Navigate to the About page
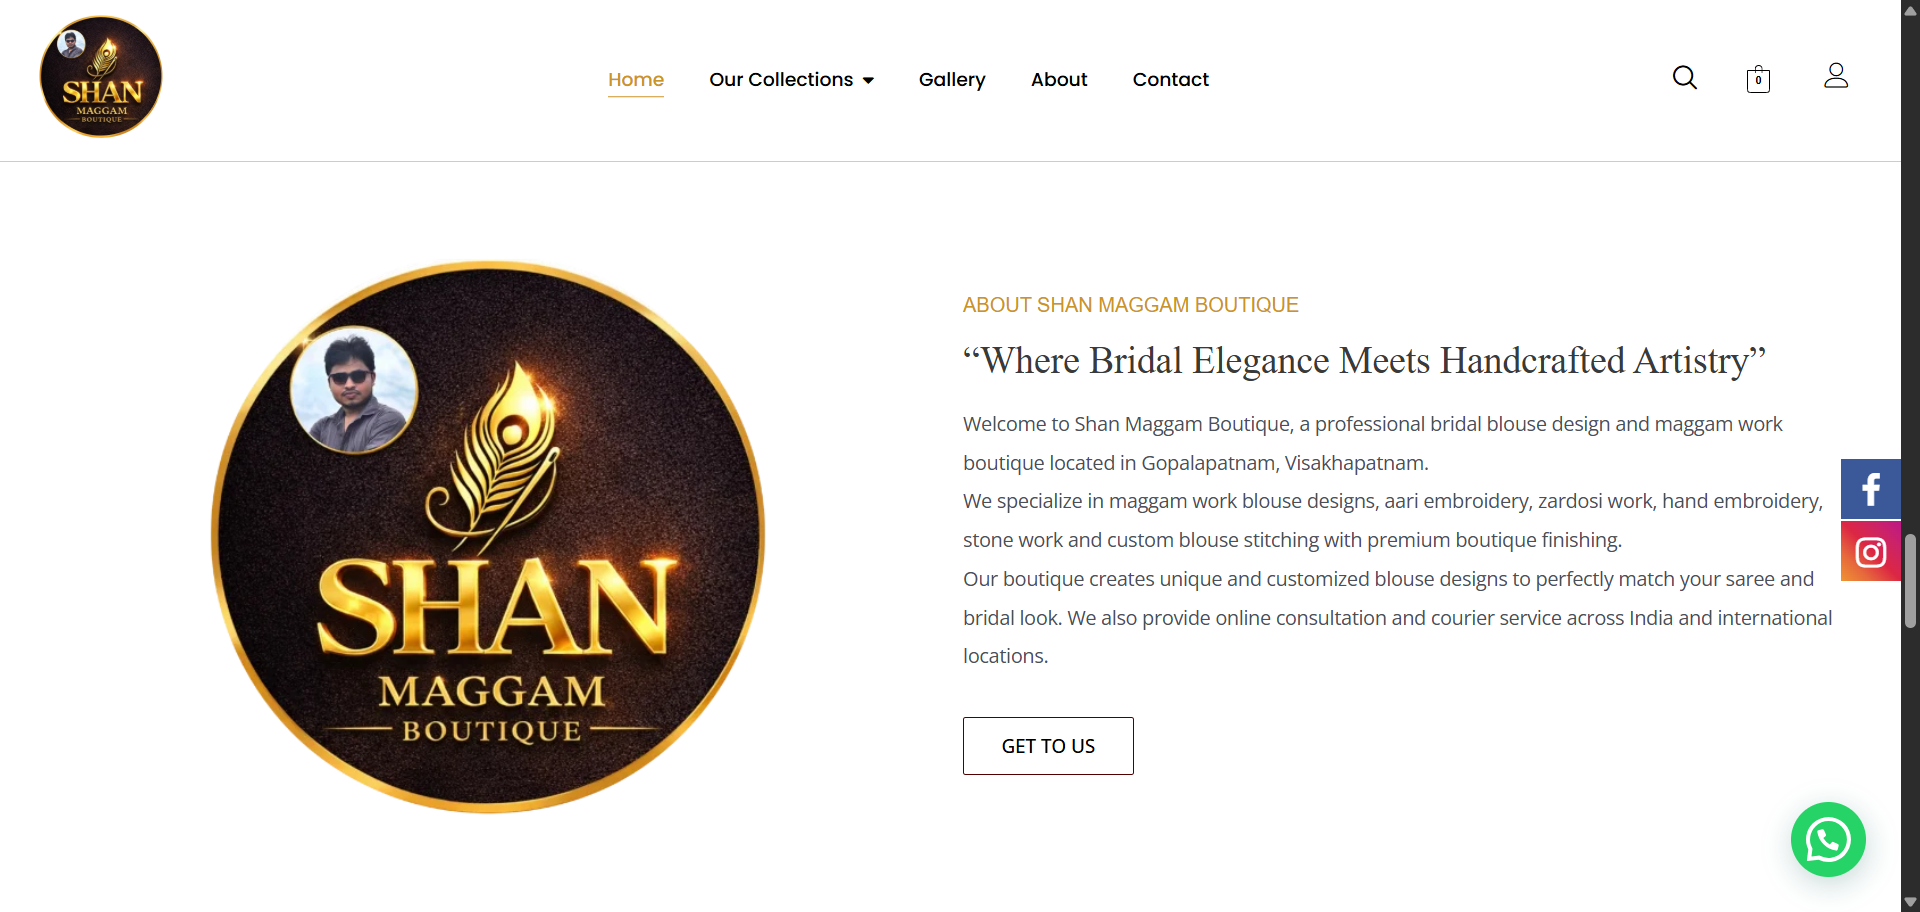This screenshot has height=912, width=1920. (1059, 79)
